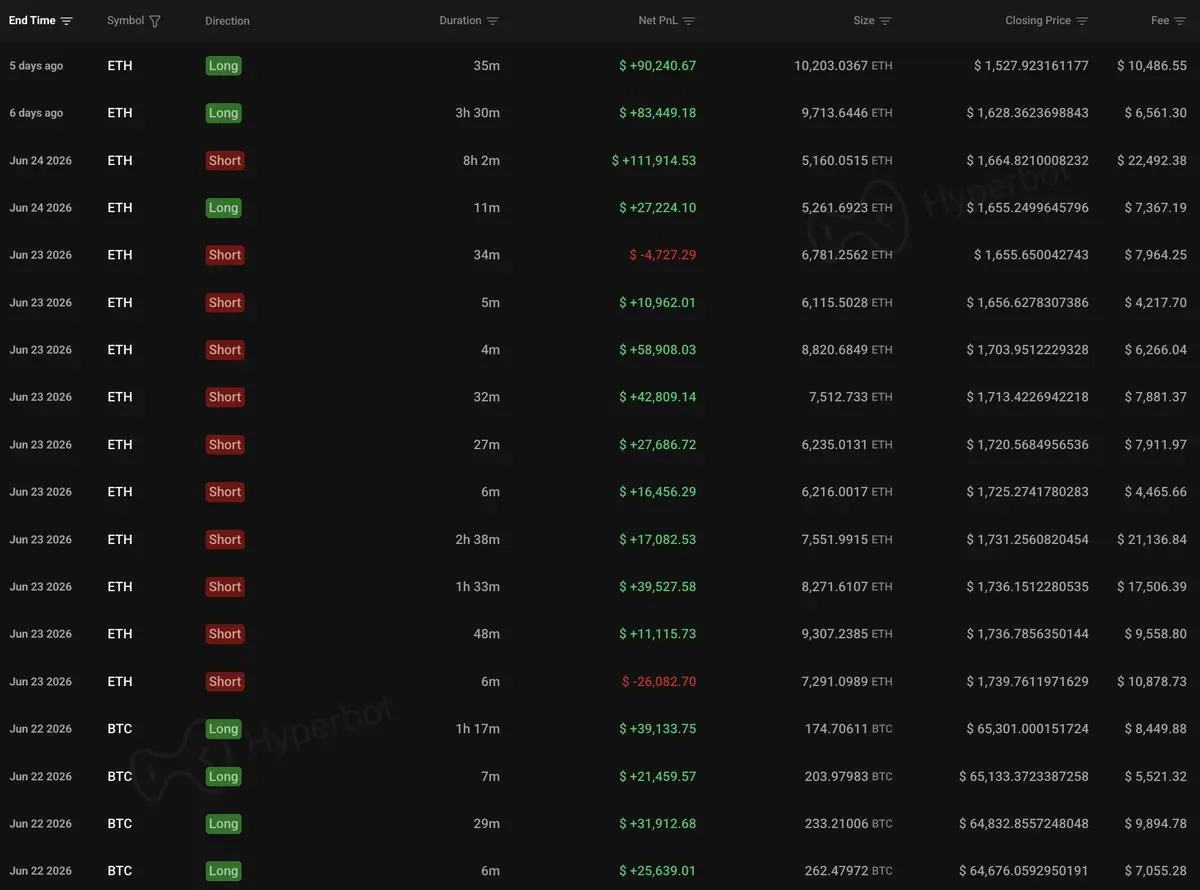This screenshot has height=890, width=1200.
Task: Click duration 35m
Action: 487,66
